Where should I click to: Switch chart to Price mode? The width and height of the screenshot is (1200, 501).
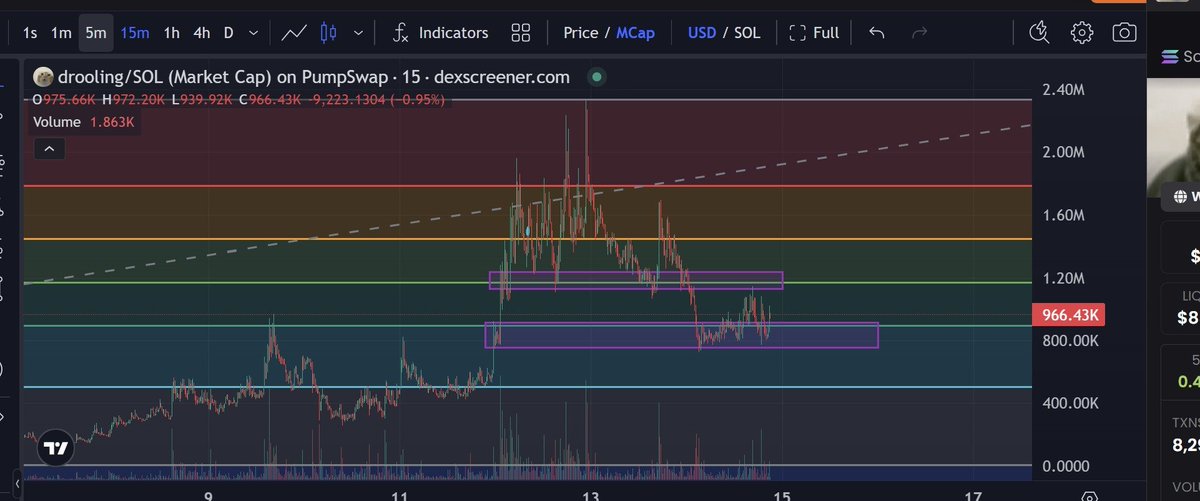pyautogui.click(x=581, y=33)
